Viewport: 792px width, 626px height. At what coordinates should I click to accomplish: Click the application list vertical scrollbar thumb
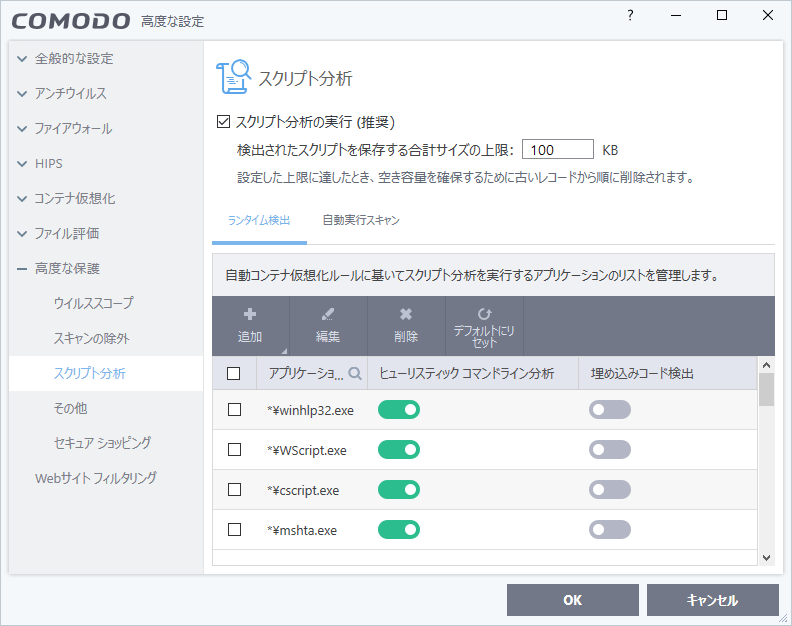point(766,389)
